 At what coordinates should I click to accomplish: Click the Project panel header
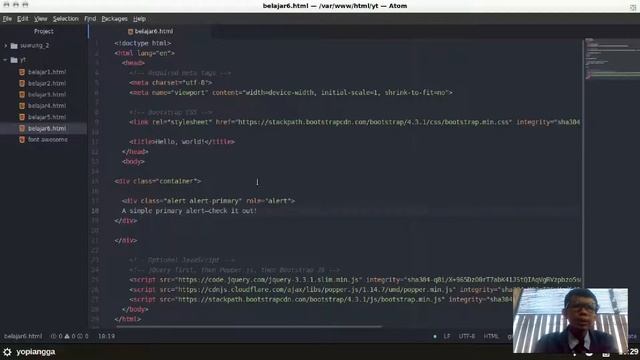pos(44,31)
